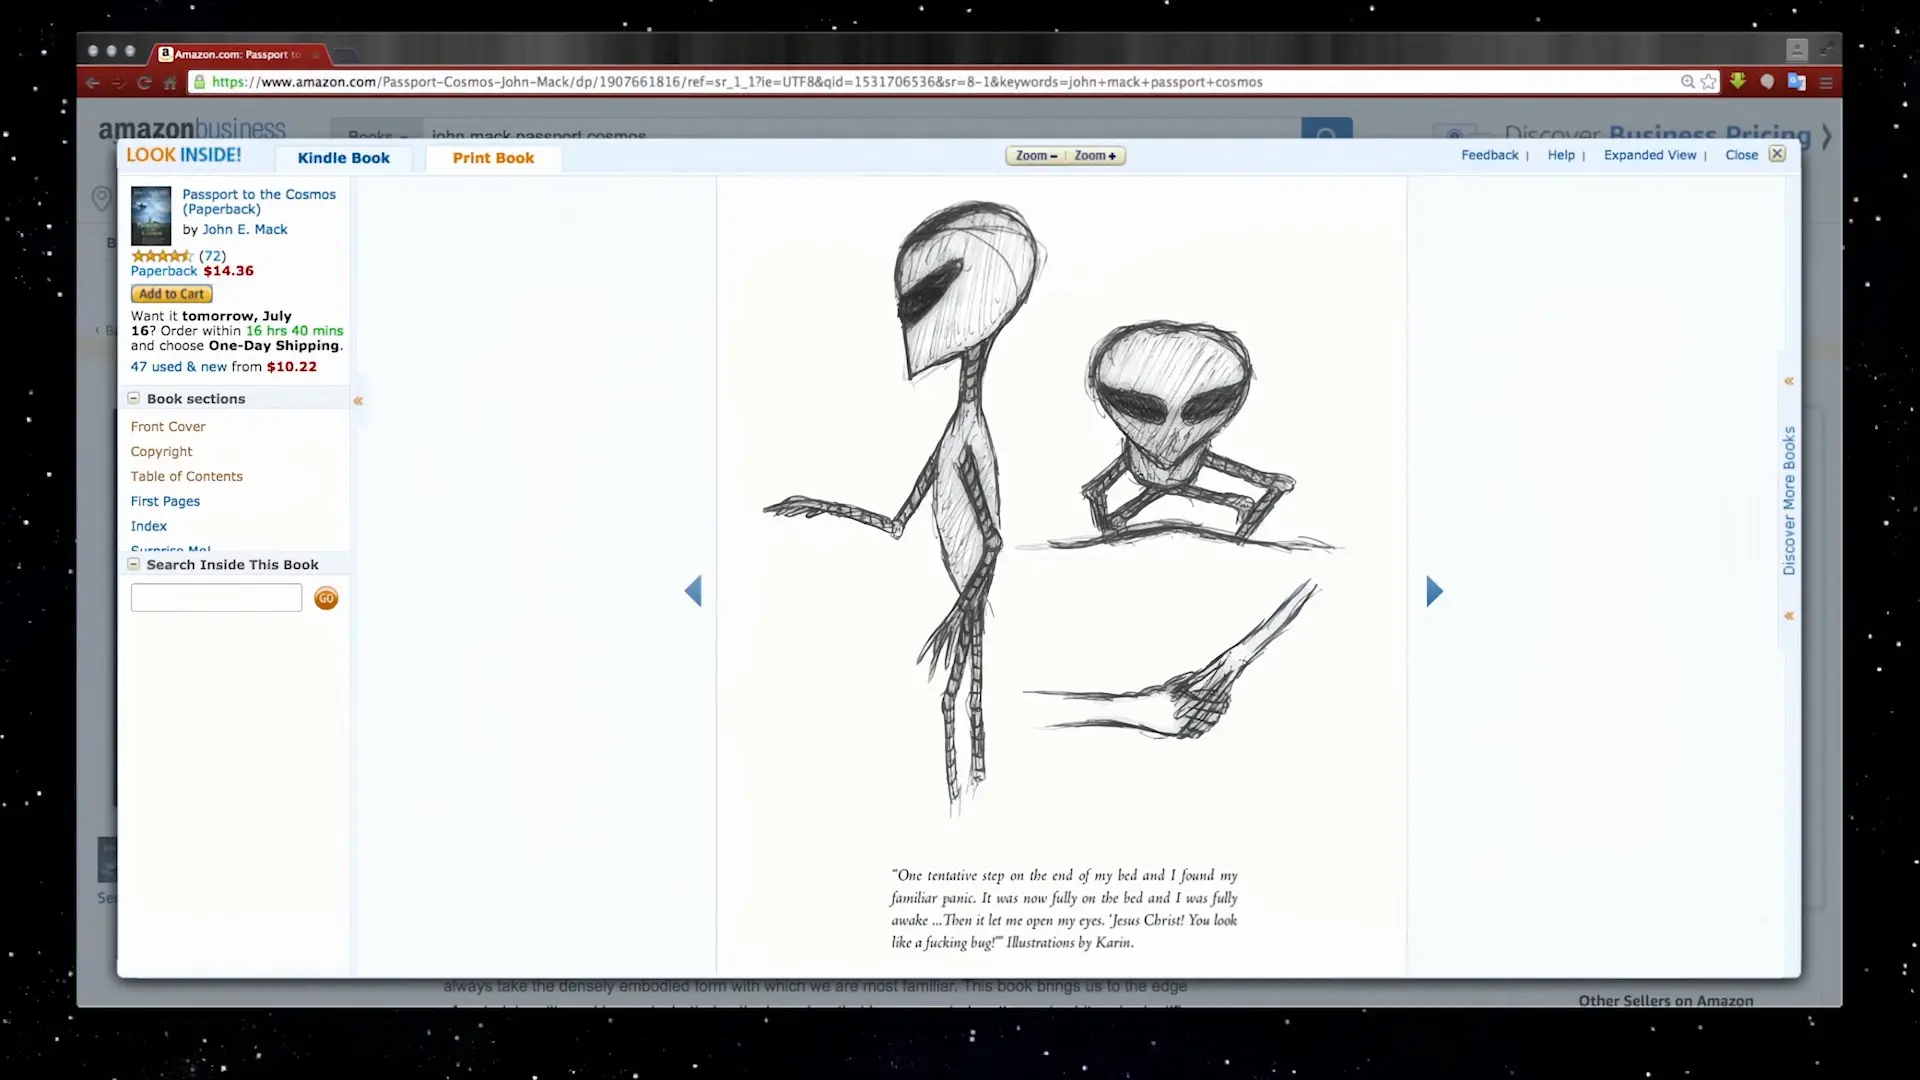The image size is (1920, 1080).
Task: Collapse the Search Inside This Book panel
Action: [133, 564]
